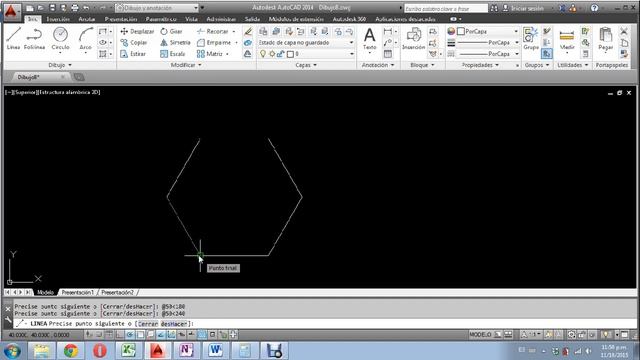The width and height of the screenshot is (640, 360).
Task: Open the color PorCapa dropdown
Action: point(488,31)
